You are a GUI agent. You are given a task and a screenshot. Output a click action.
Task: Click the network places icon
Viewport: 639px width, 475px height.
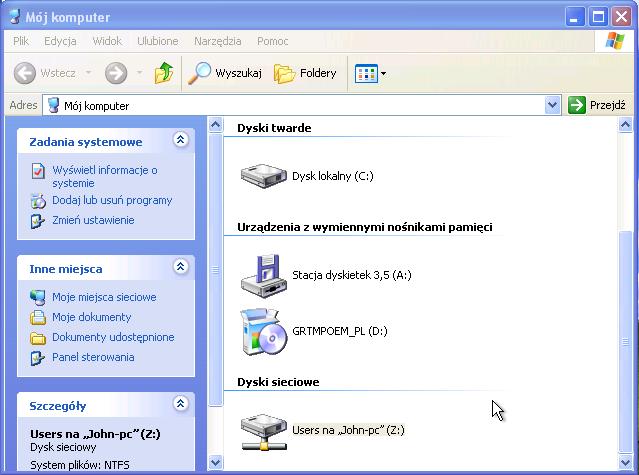pyautogui.click(x=38, y=297)
